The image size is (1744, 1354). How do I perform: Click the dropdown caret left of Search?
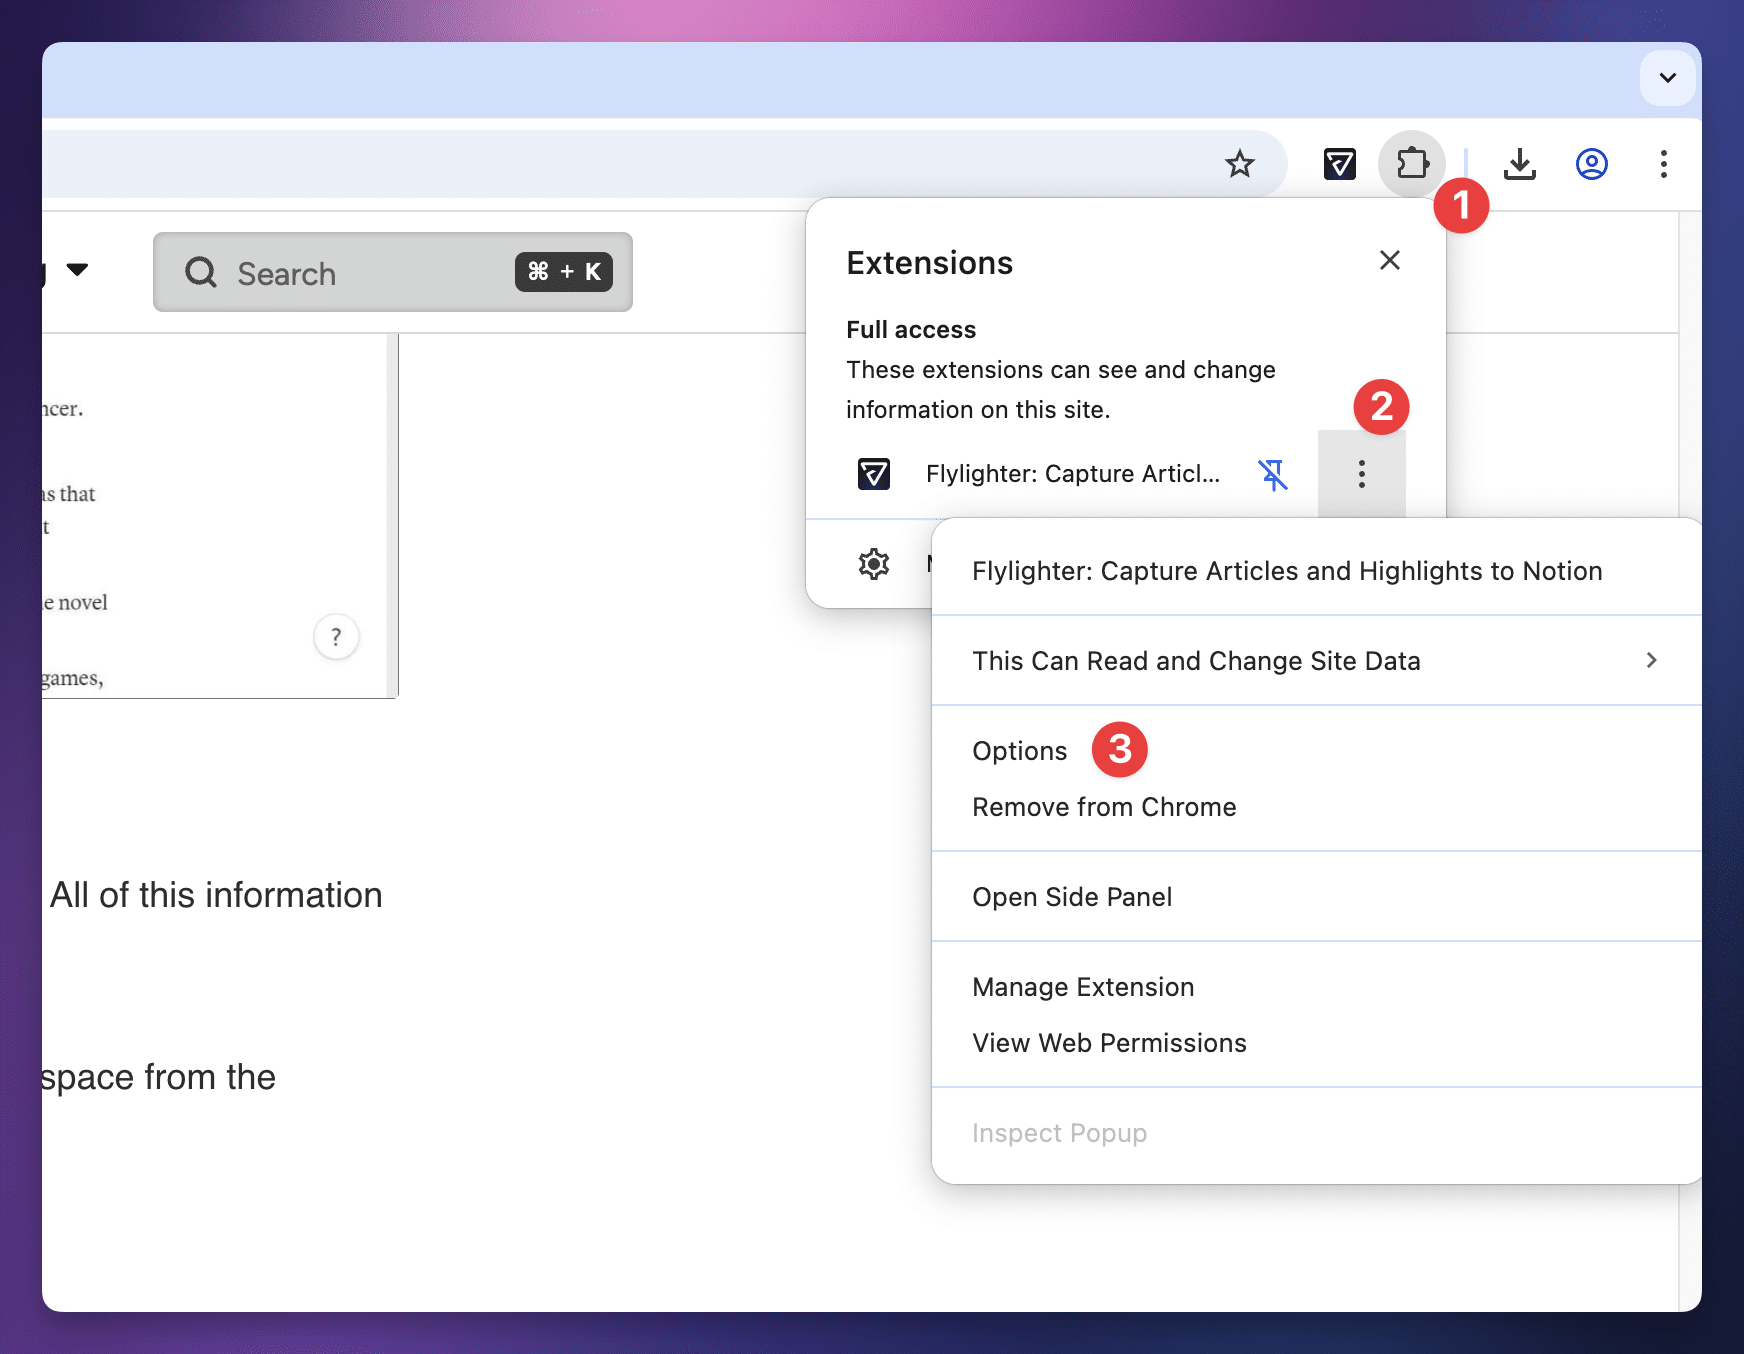click(77, 270)
